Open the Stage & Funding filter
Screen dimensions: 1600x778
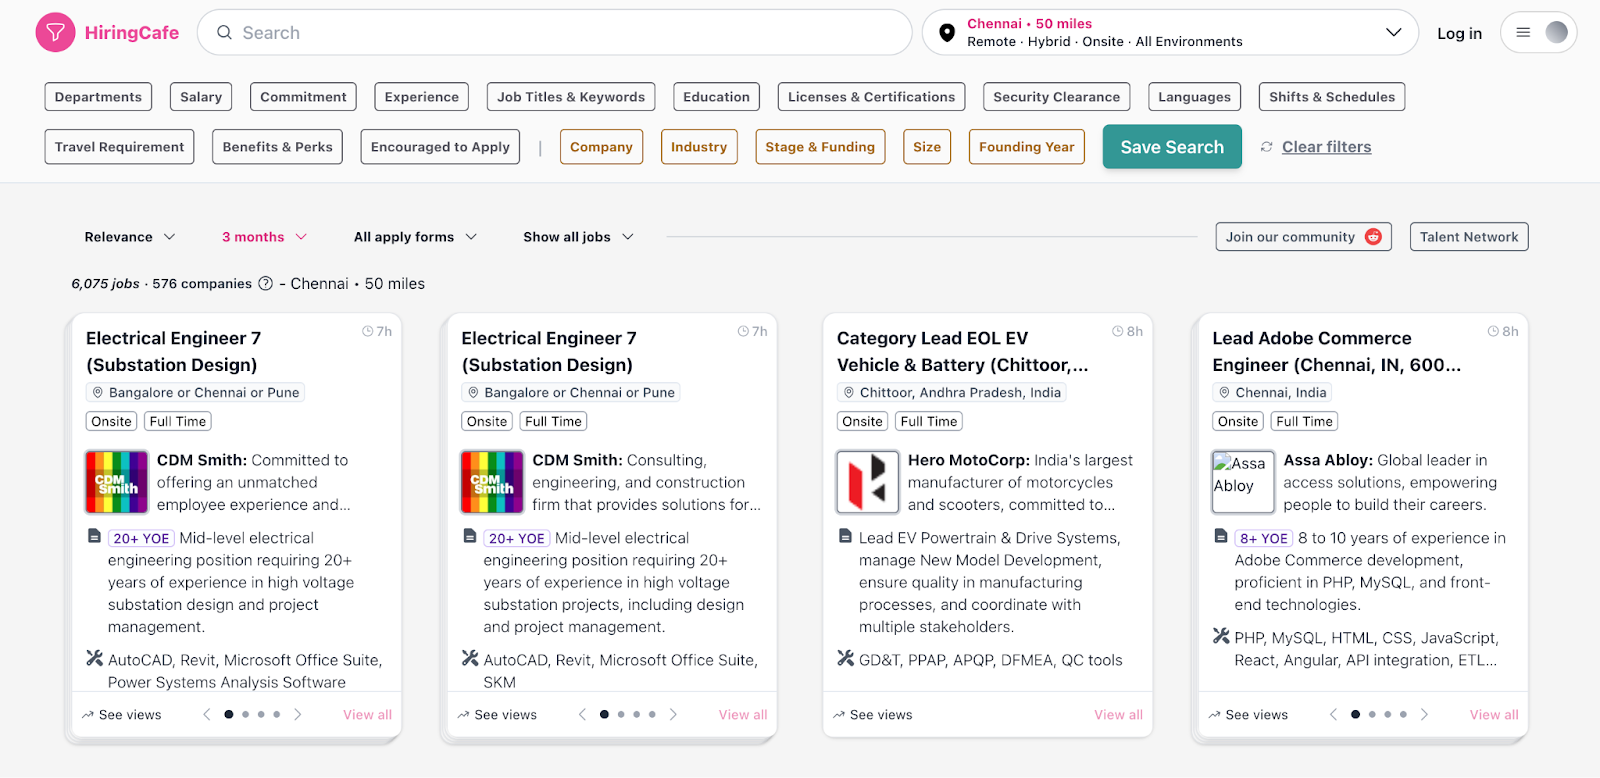tap(820, 147)
